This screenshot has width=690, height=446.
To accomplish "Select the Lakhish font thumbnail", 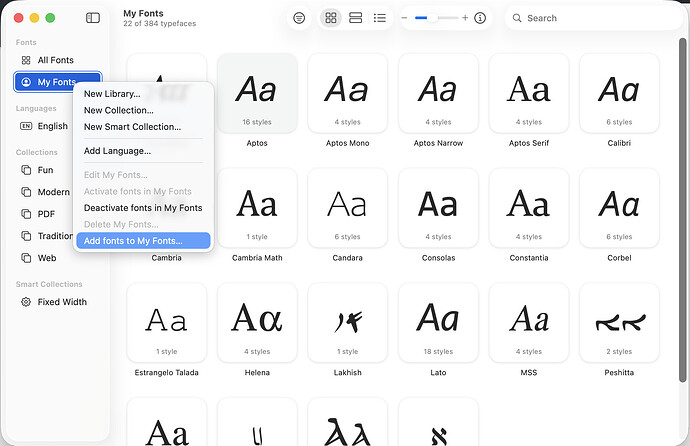I will [348, 323].
